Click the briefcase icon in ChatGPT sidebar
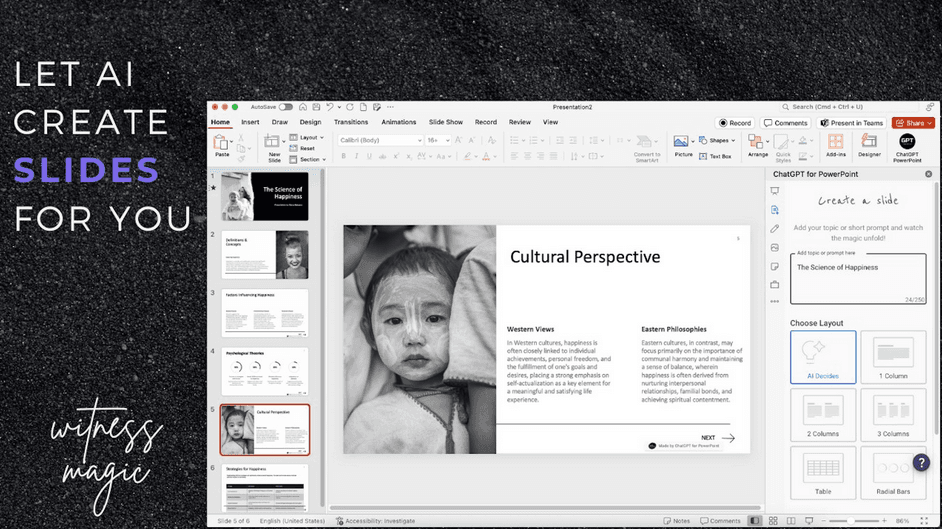The width and height of the screenshot is (942, 529). [x=775, y=285]
